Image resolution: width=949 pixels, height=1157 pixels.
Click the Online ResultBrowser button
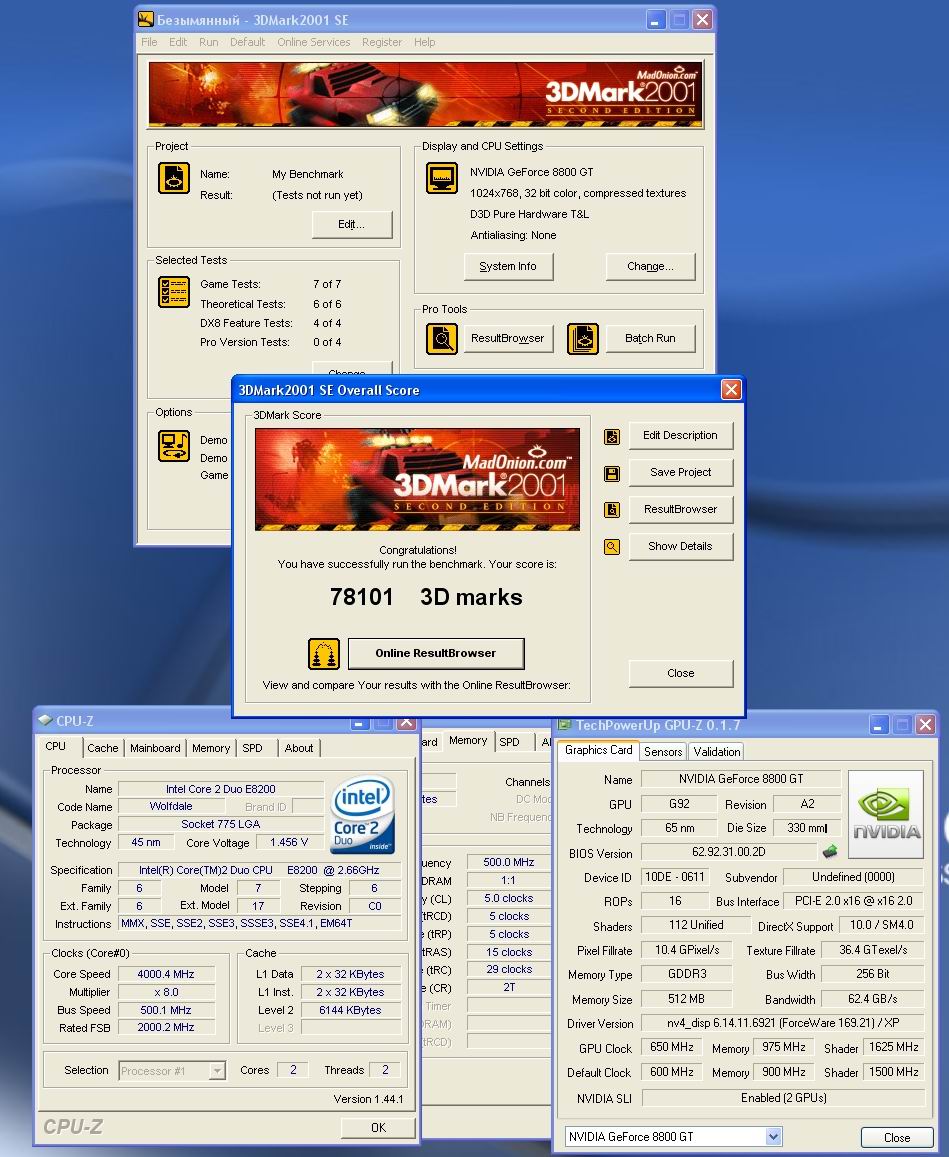[x=435, y=653]
